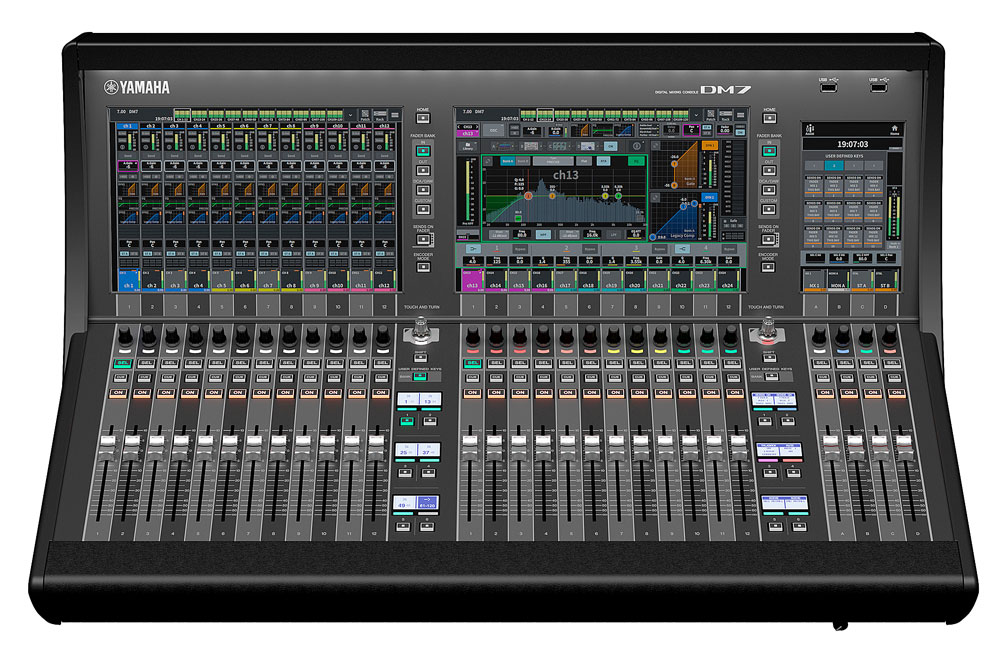Push the SHIFT key in the center bay
Screen dimensions: 1000x651
pyautogui.click(x=769, y=358)
